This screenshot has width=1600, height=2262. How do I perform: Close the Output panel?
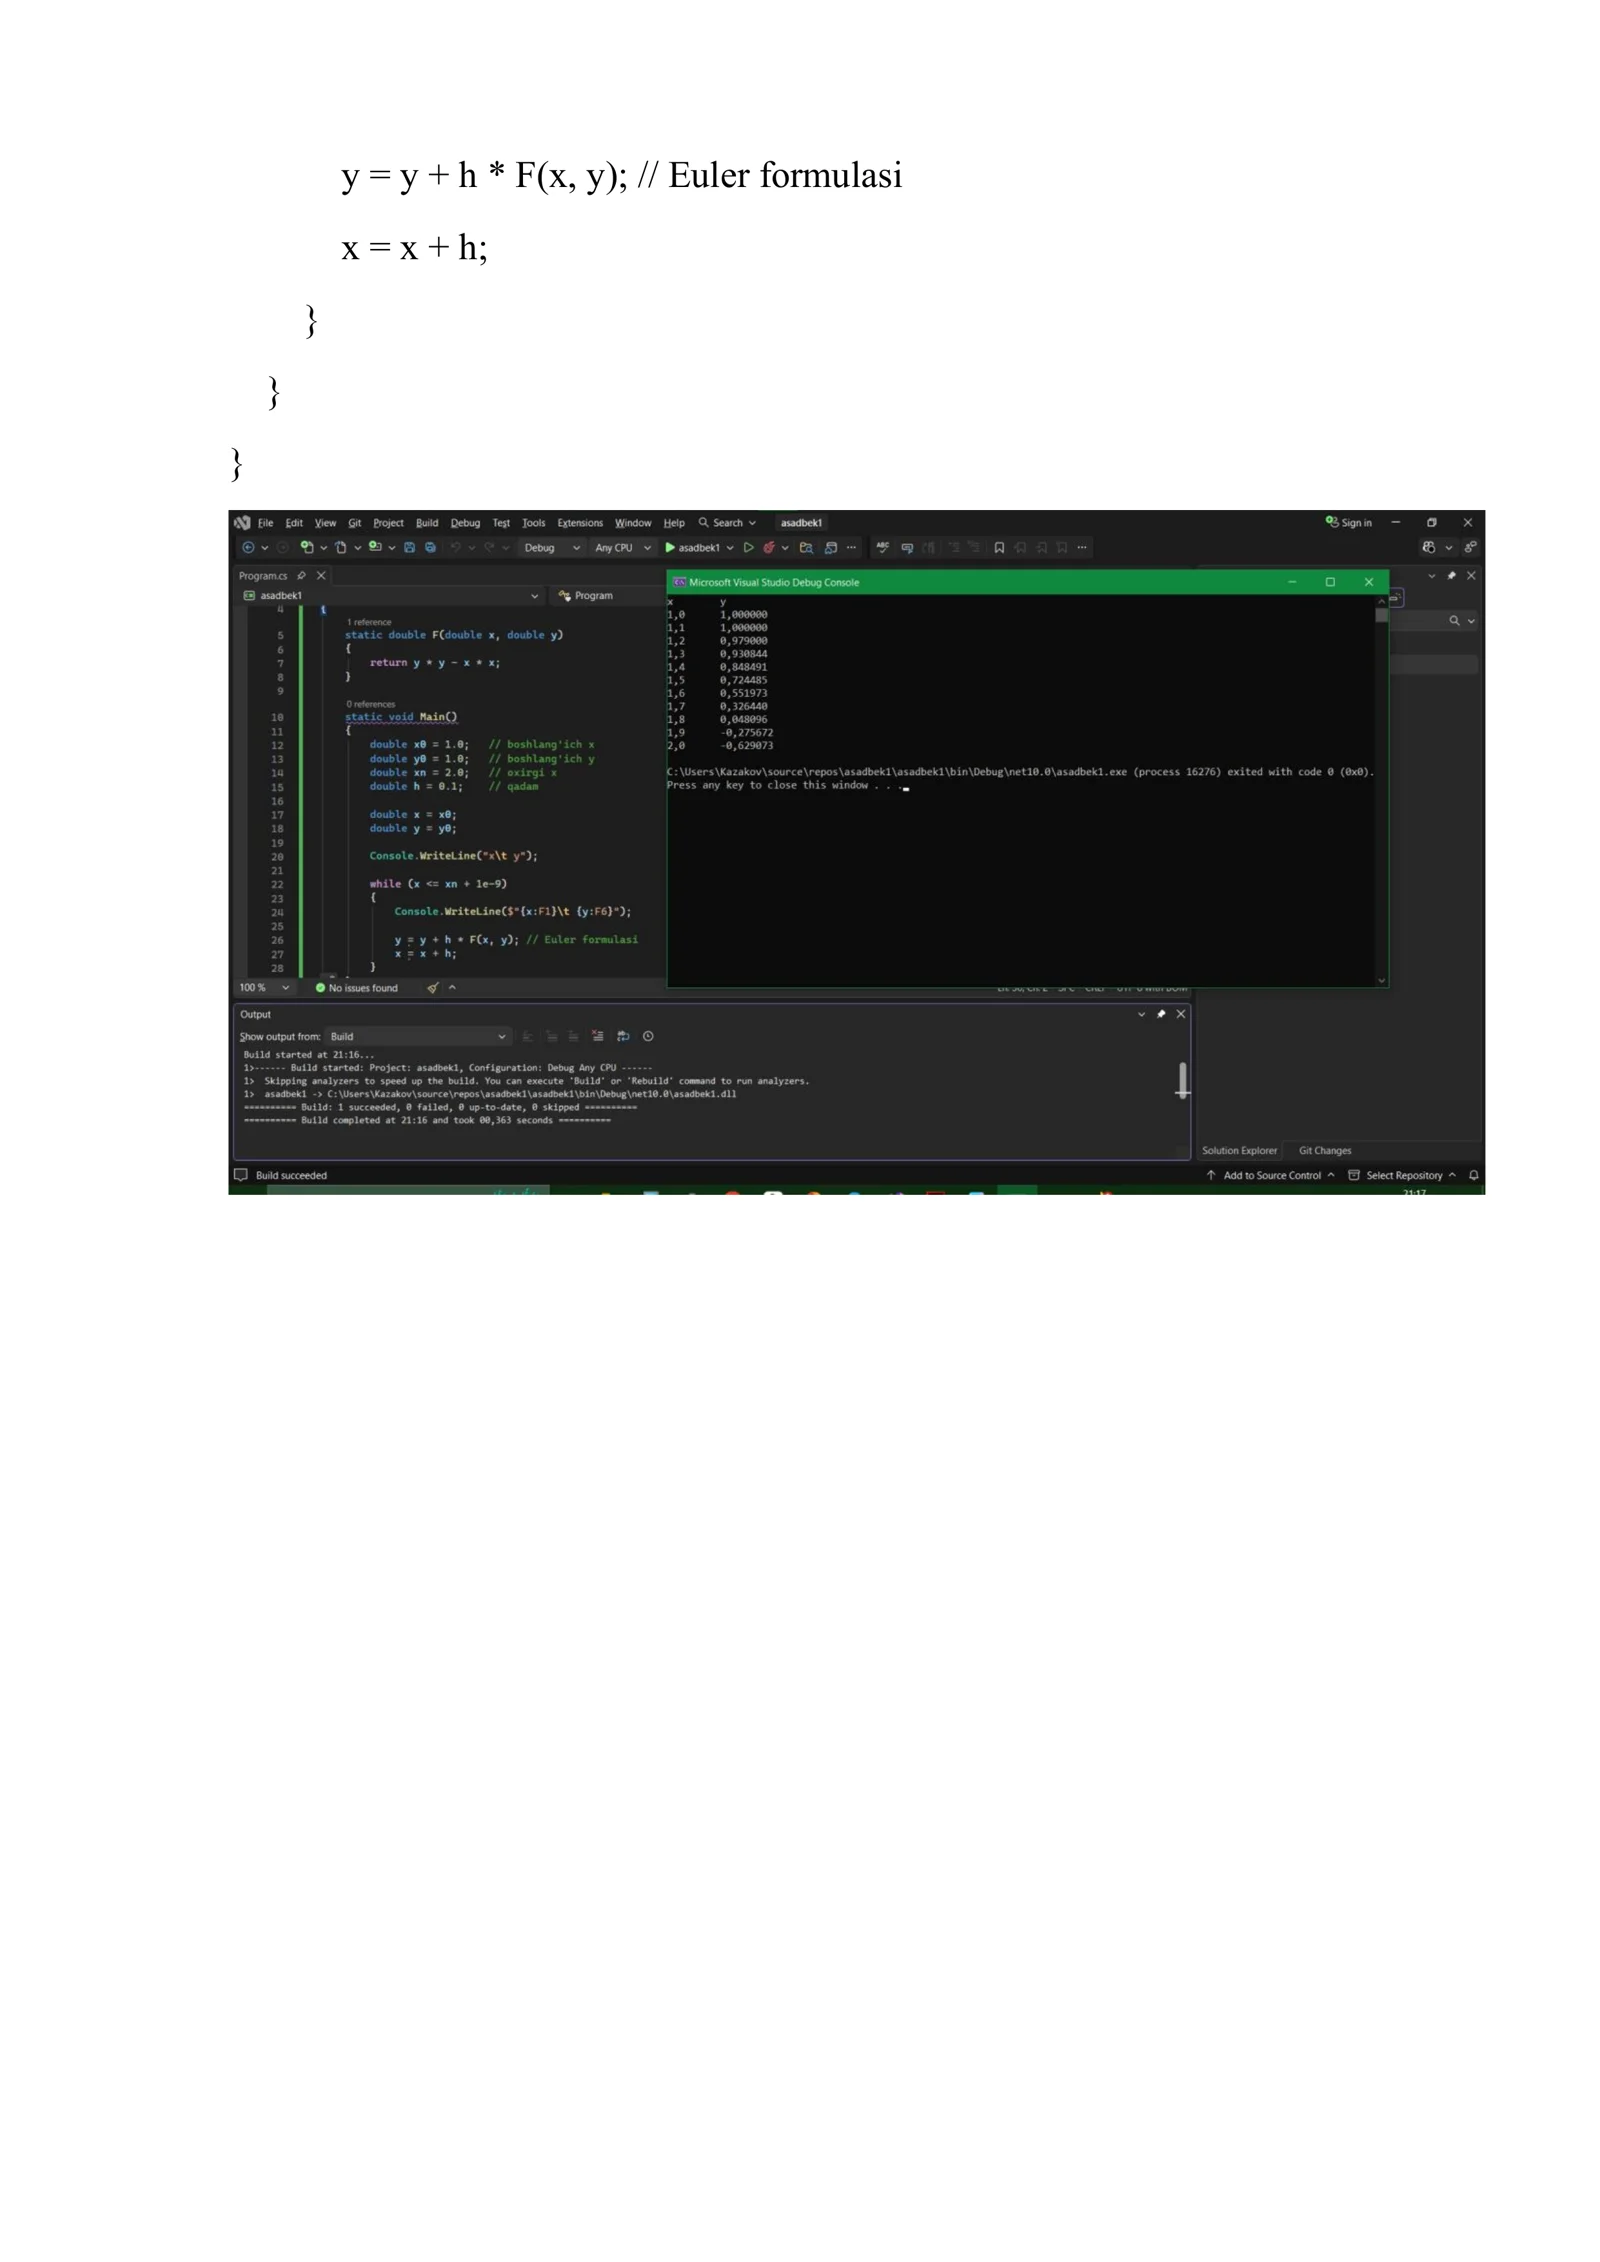click(x=1181, y=1014)
